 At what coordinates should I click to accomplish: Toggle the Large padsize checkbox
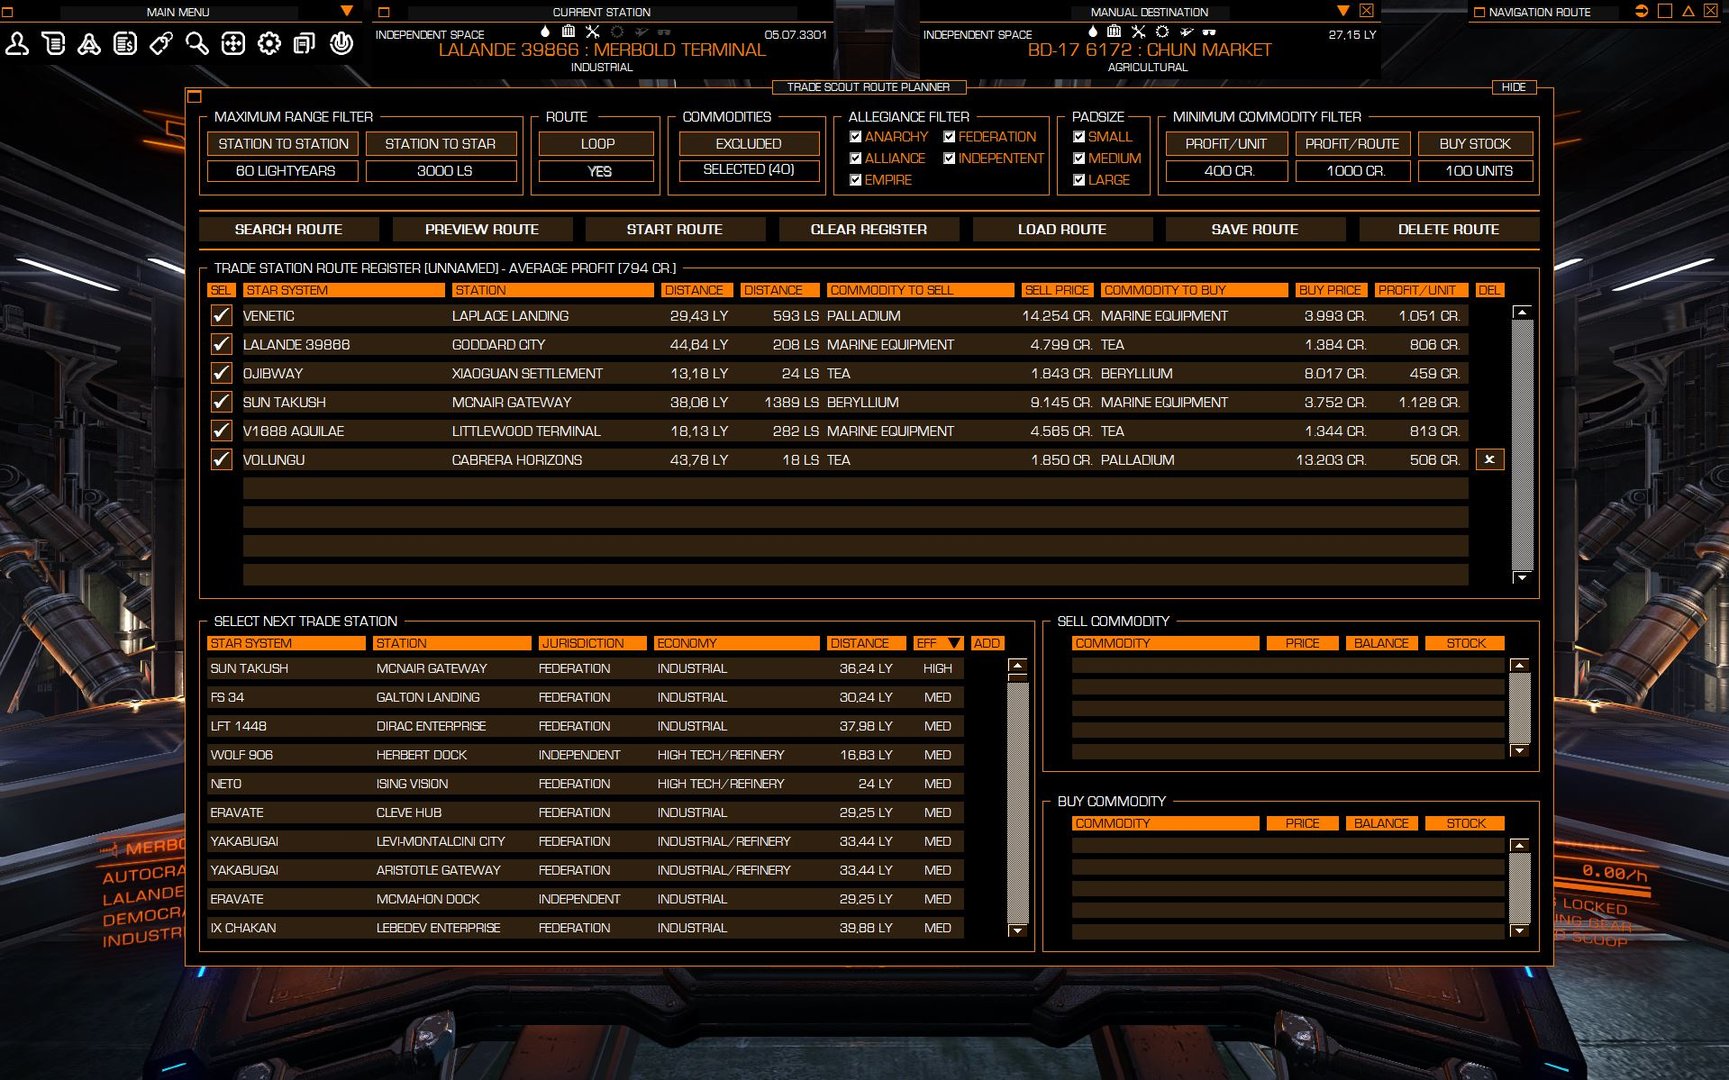pyautogui.click(x=1079, y=180)
